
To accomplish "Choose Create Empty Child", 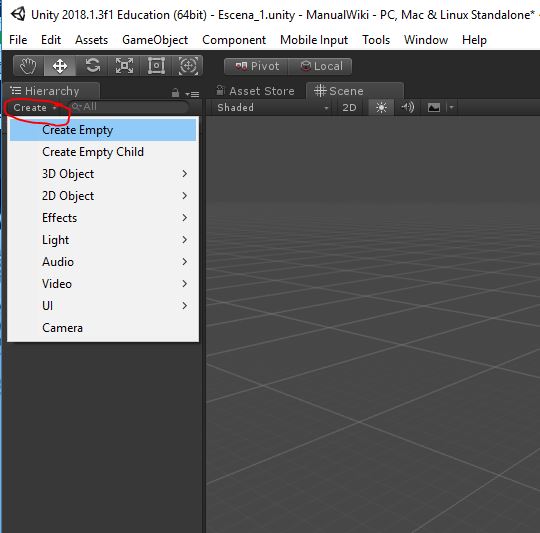I will click(103, 152).
